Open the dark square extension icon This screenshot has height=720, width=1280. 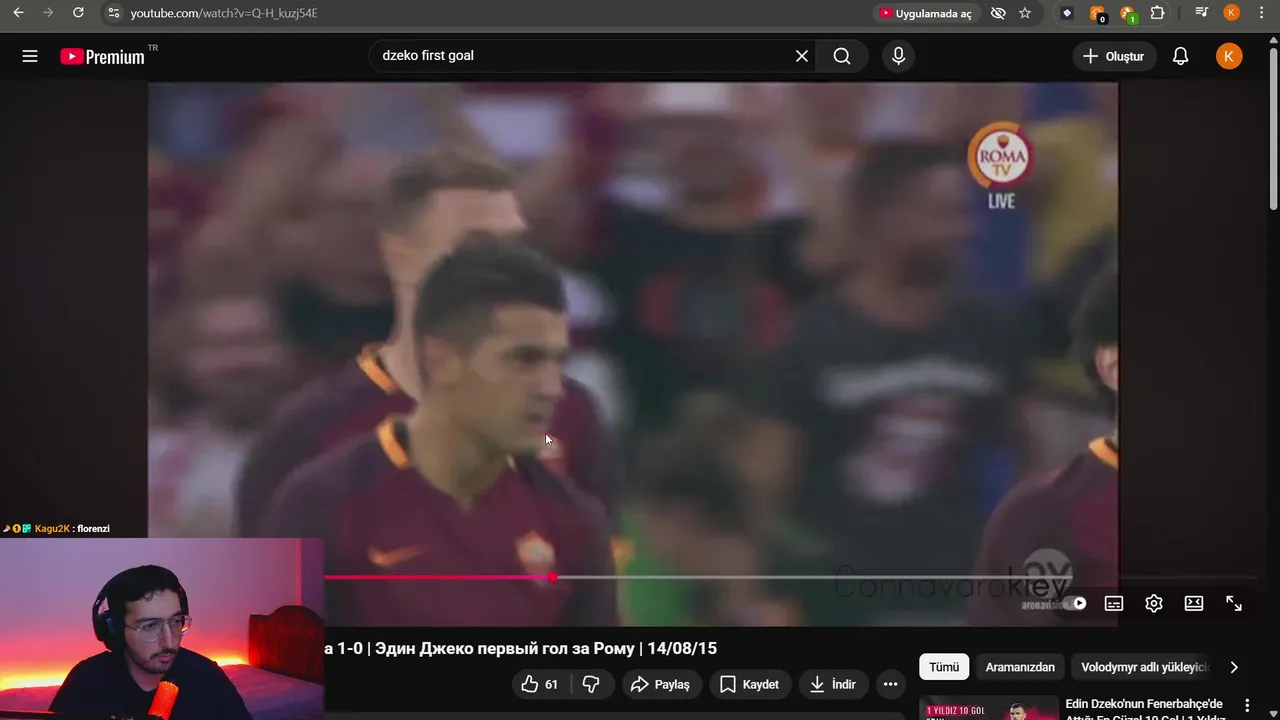[1067, 13]
